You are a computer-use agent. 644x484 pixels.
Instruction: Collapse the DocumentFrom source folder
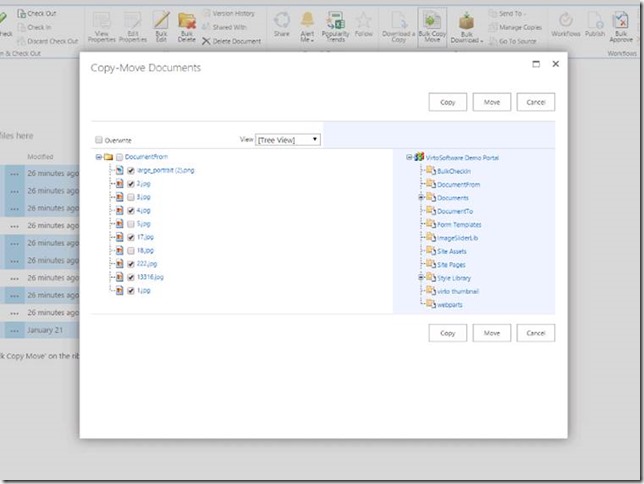tap(98, 157)
